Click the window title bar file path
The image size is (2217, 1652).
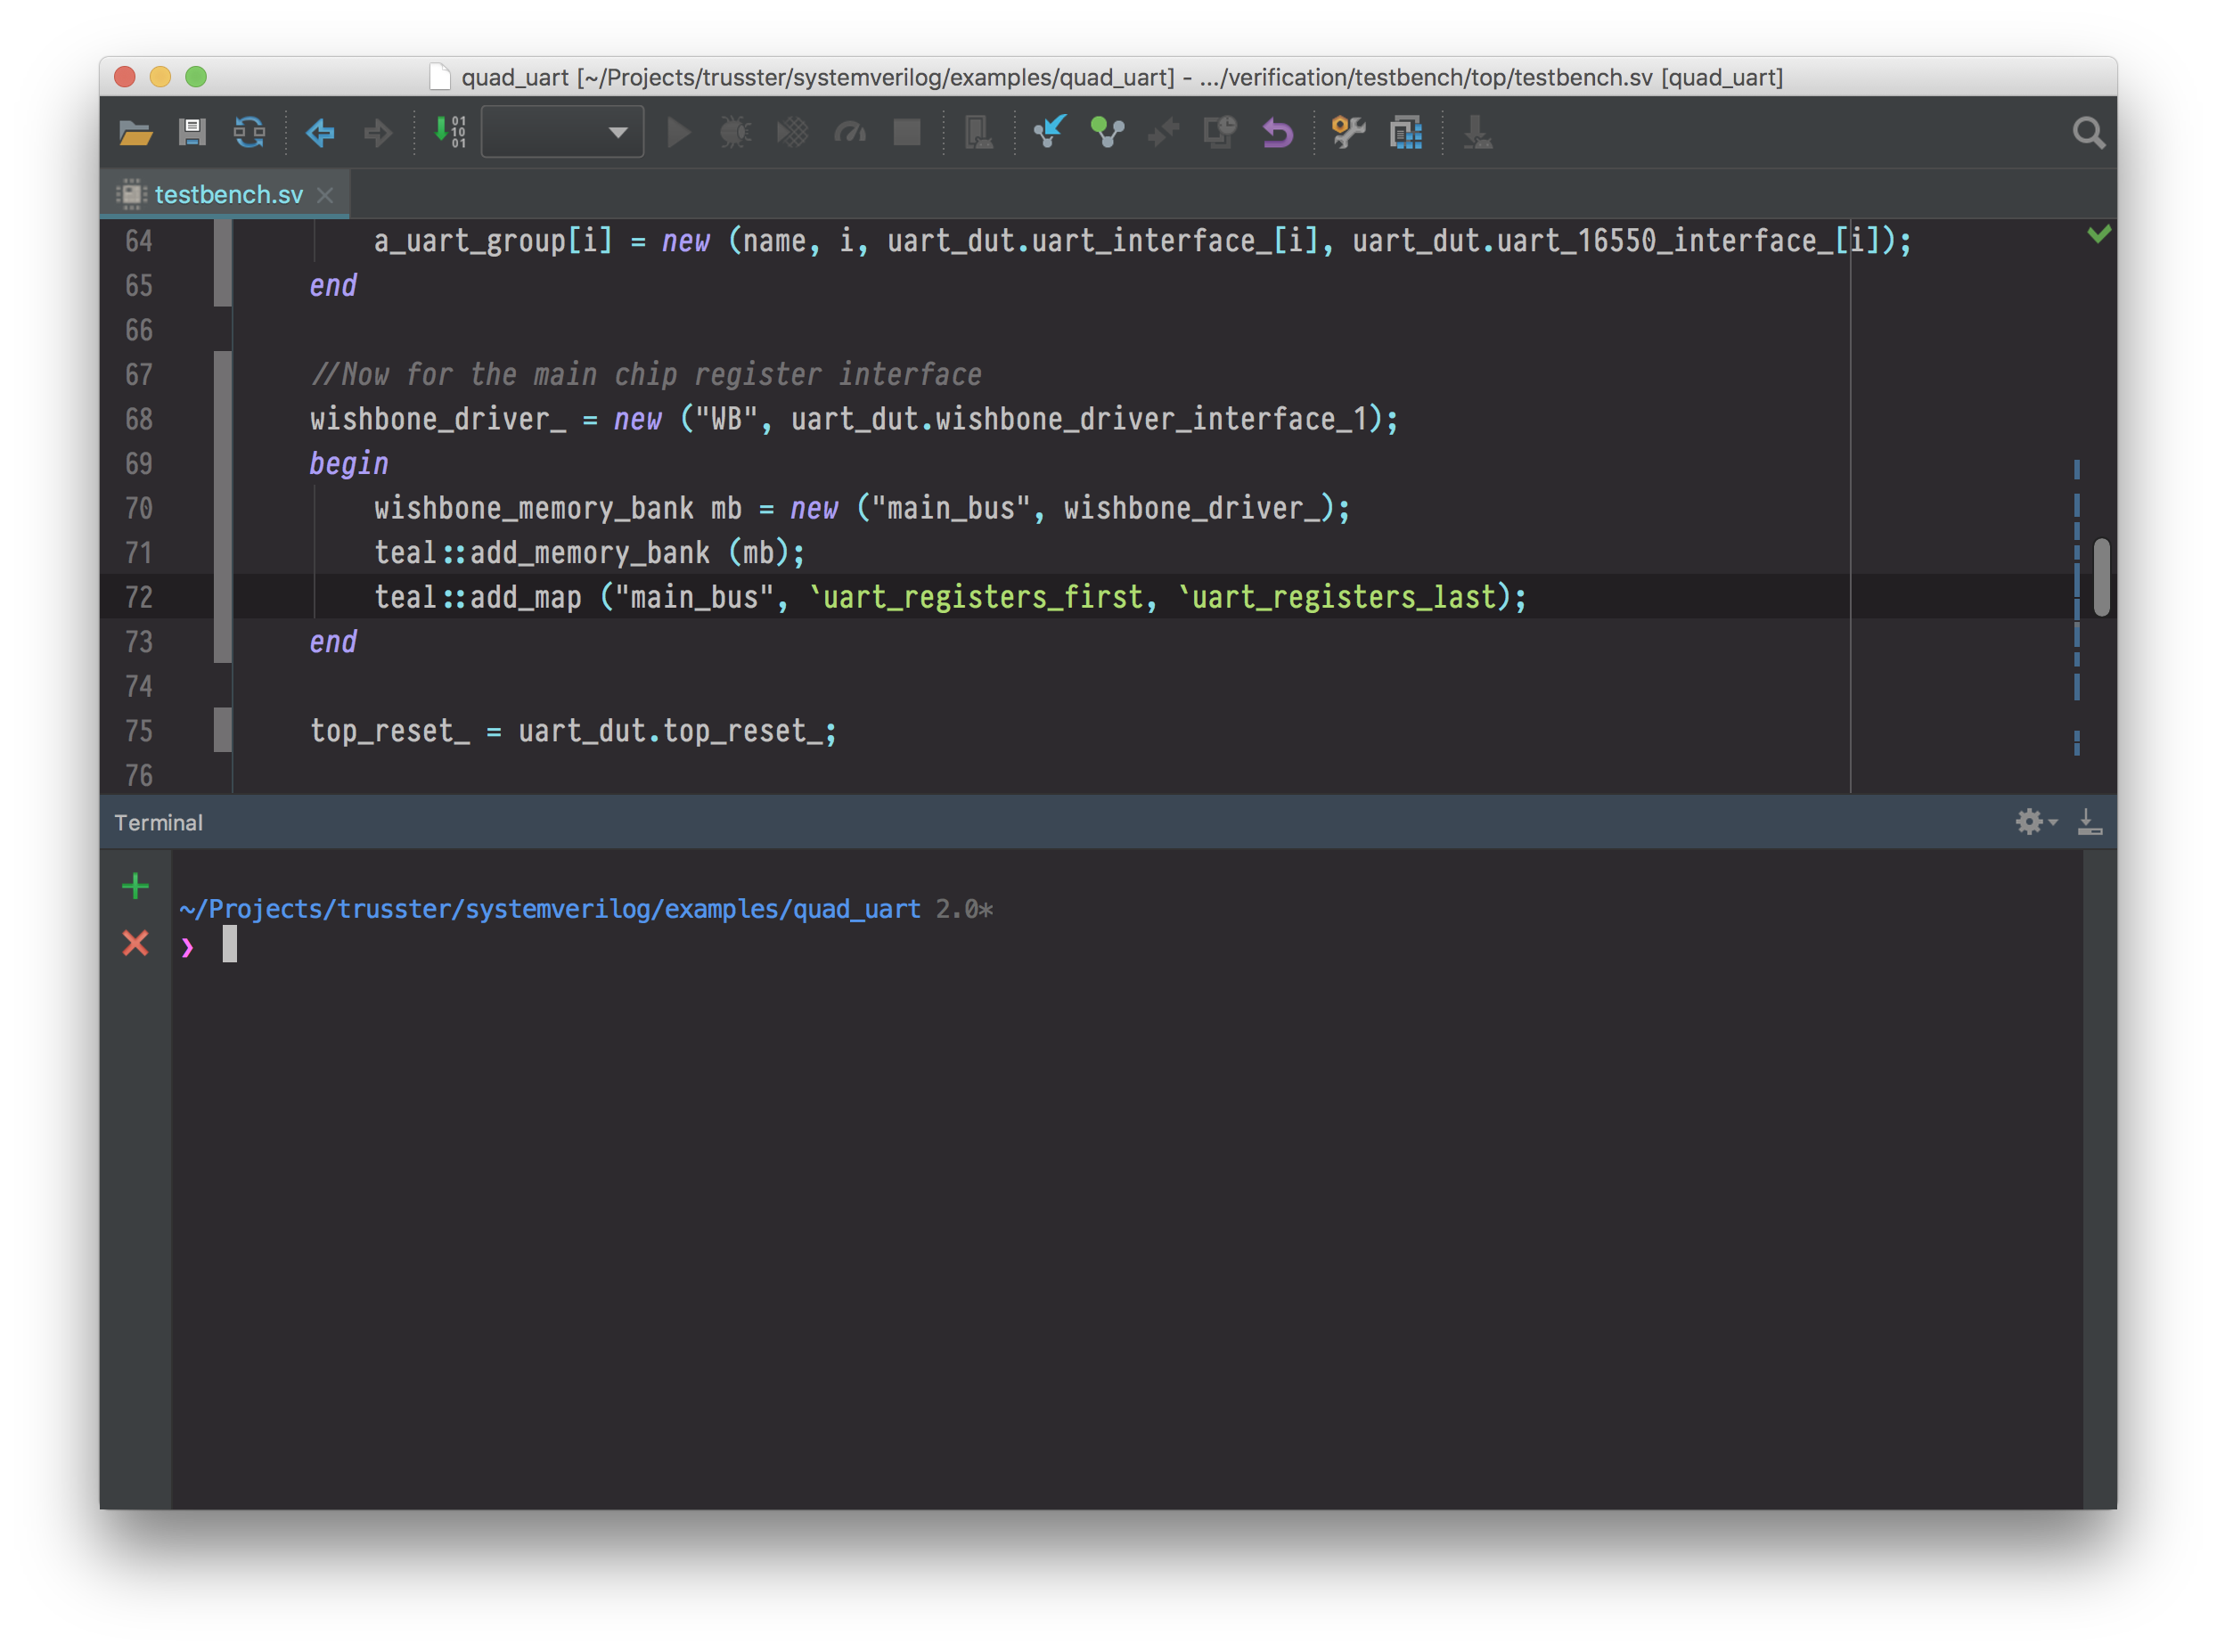1121,77
